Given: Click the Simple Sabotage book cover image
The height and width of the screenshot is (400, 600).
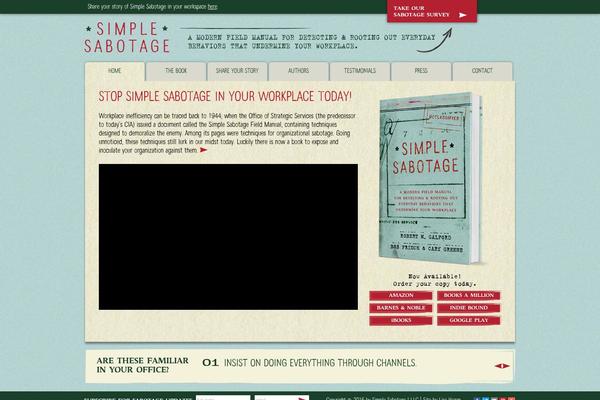Looking at the screenshot, I should point(430,178).
